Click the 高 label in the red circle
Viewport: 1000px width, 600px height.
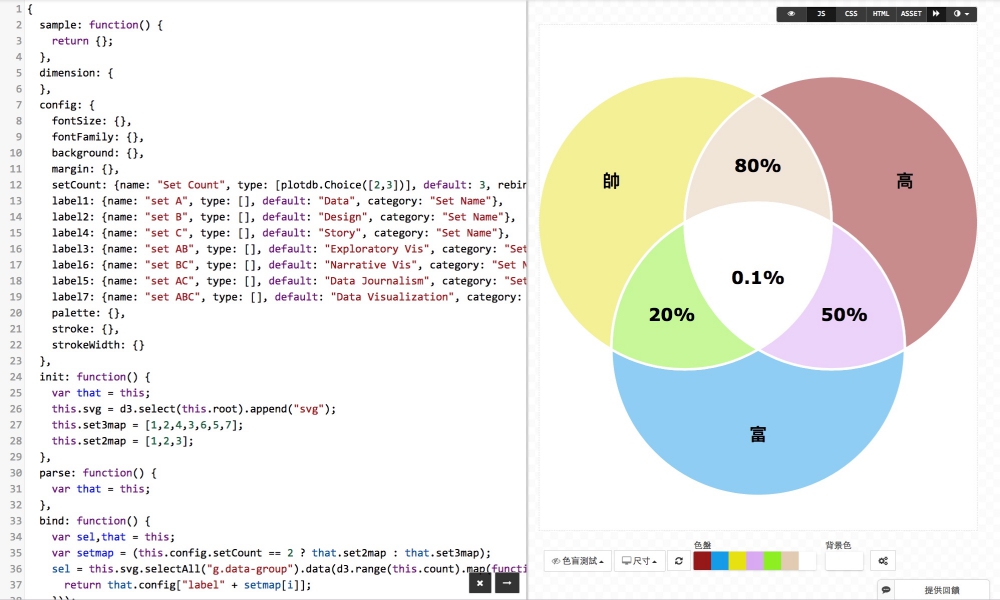click(x=904, y=181)
